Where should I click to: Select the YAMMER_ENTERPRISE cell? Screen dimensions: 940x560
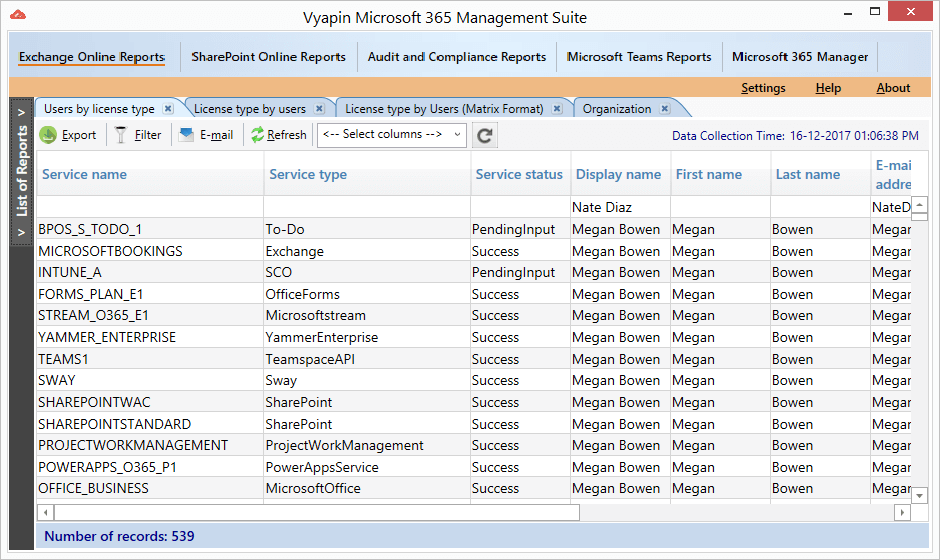150,337
